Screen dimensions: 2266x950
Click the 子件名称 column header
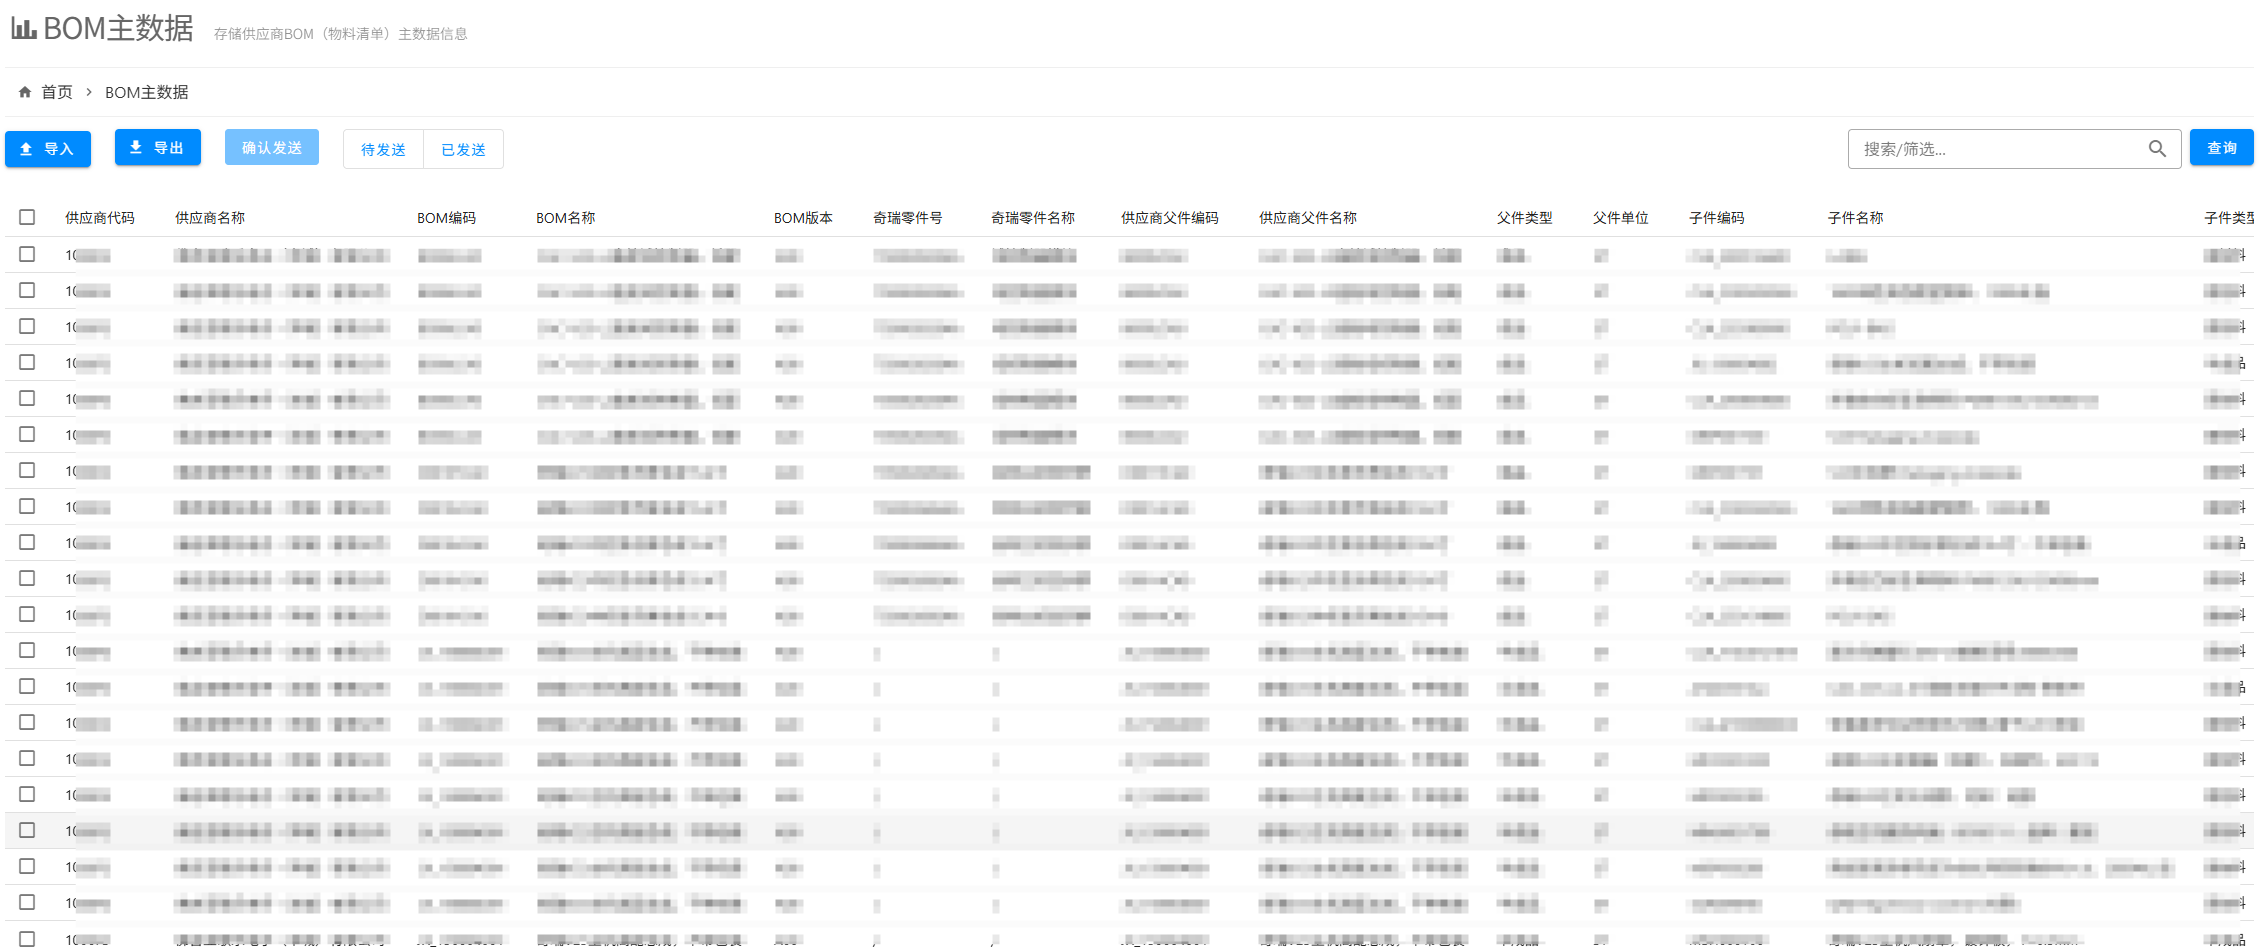click(x=1855, y=218)
